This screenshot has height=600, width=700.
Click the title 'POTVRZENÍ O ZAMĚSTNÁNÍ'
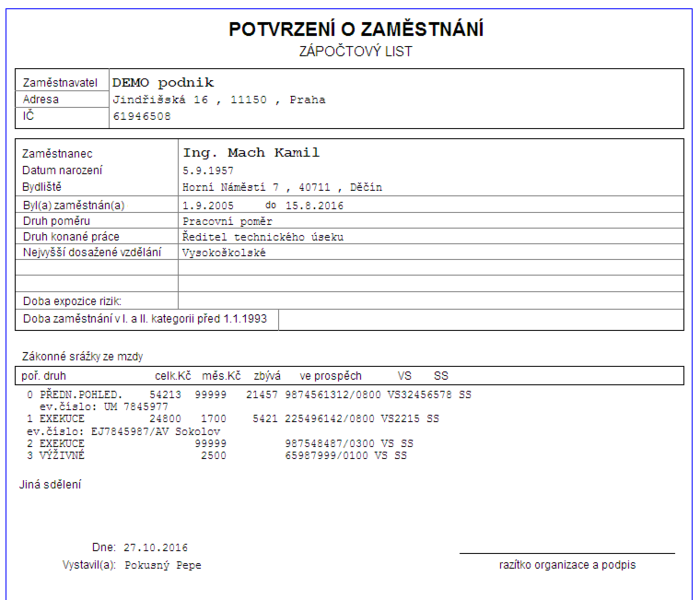tap(356, 29)
